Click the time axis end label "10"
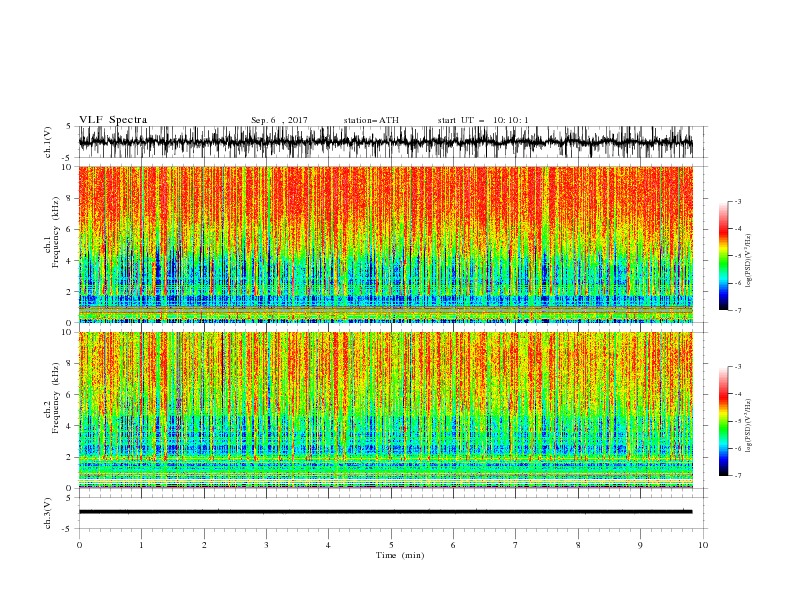Viewport: 792px width, 612px height. (x=703, y=545)
